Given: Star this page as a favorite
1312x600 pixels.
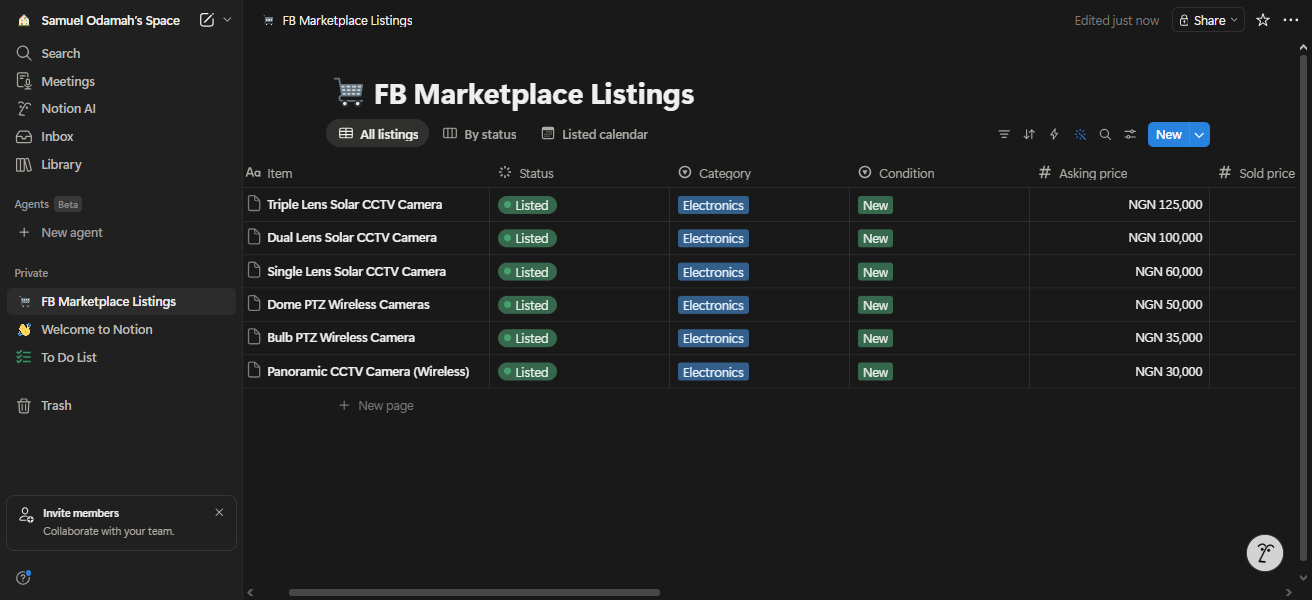Looking at the screenshot, I should [x=1263, y=20].
